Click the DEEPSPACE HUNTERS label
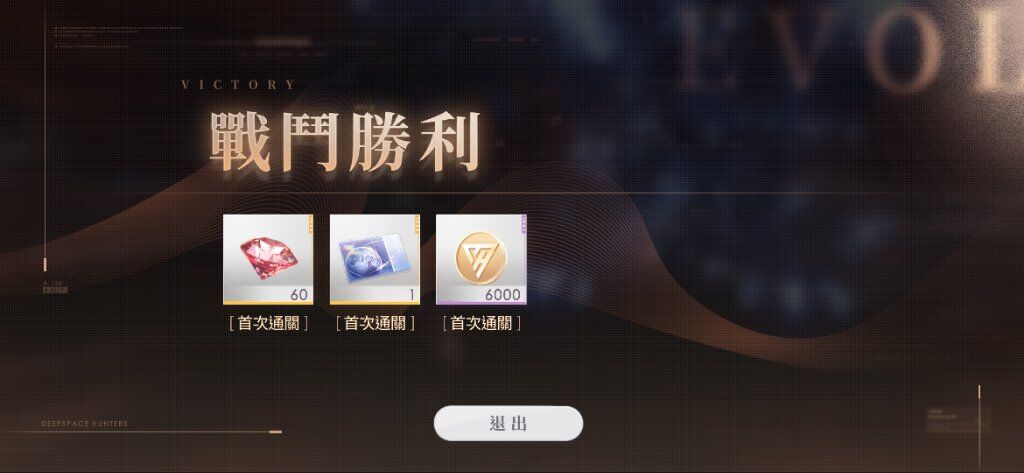Image resolution: width=1024 pixels, height=473 pixels. coord(85,424)
